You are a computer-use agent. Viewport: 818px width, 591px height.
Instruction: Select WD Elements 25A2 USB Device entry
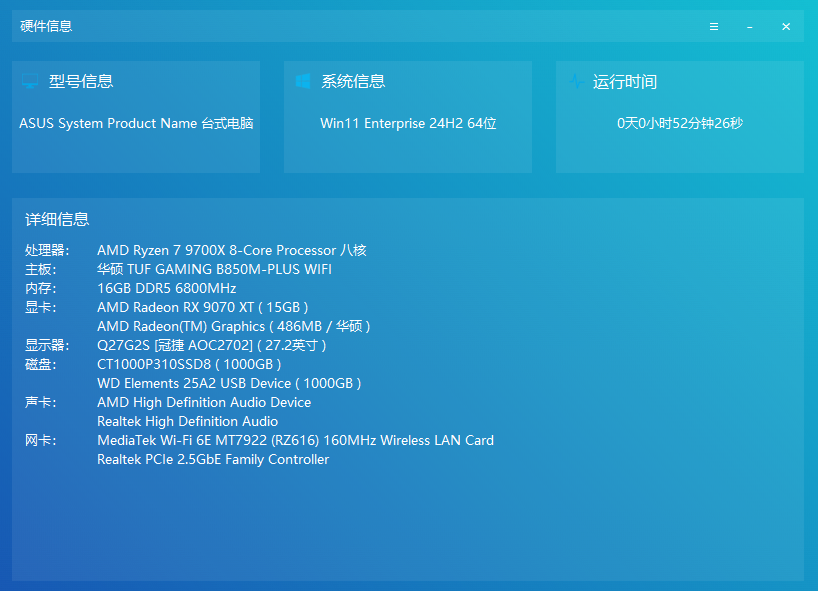pos(229,383)
